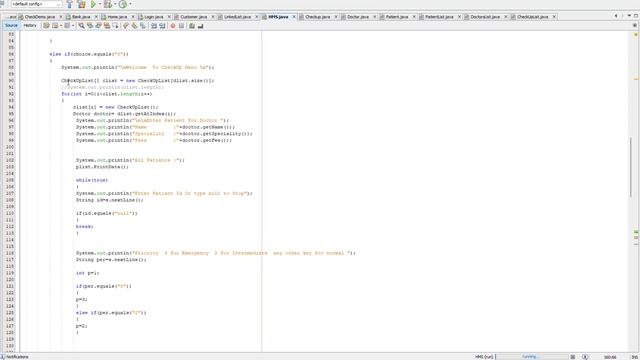
Task: Open the default config dropdown
Action: coord(36,4)
